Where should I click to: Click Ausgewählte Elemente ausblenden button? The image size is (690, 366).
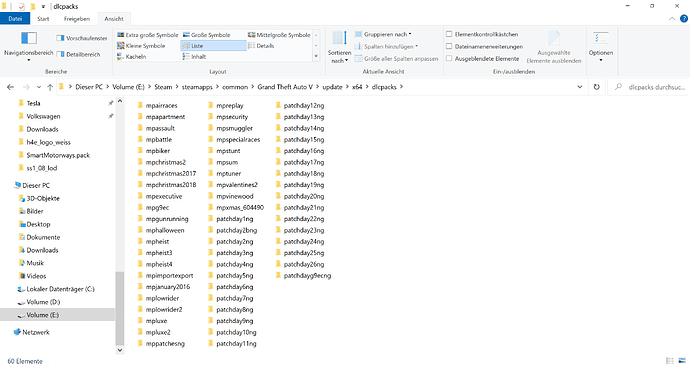[x=554, y=48]
